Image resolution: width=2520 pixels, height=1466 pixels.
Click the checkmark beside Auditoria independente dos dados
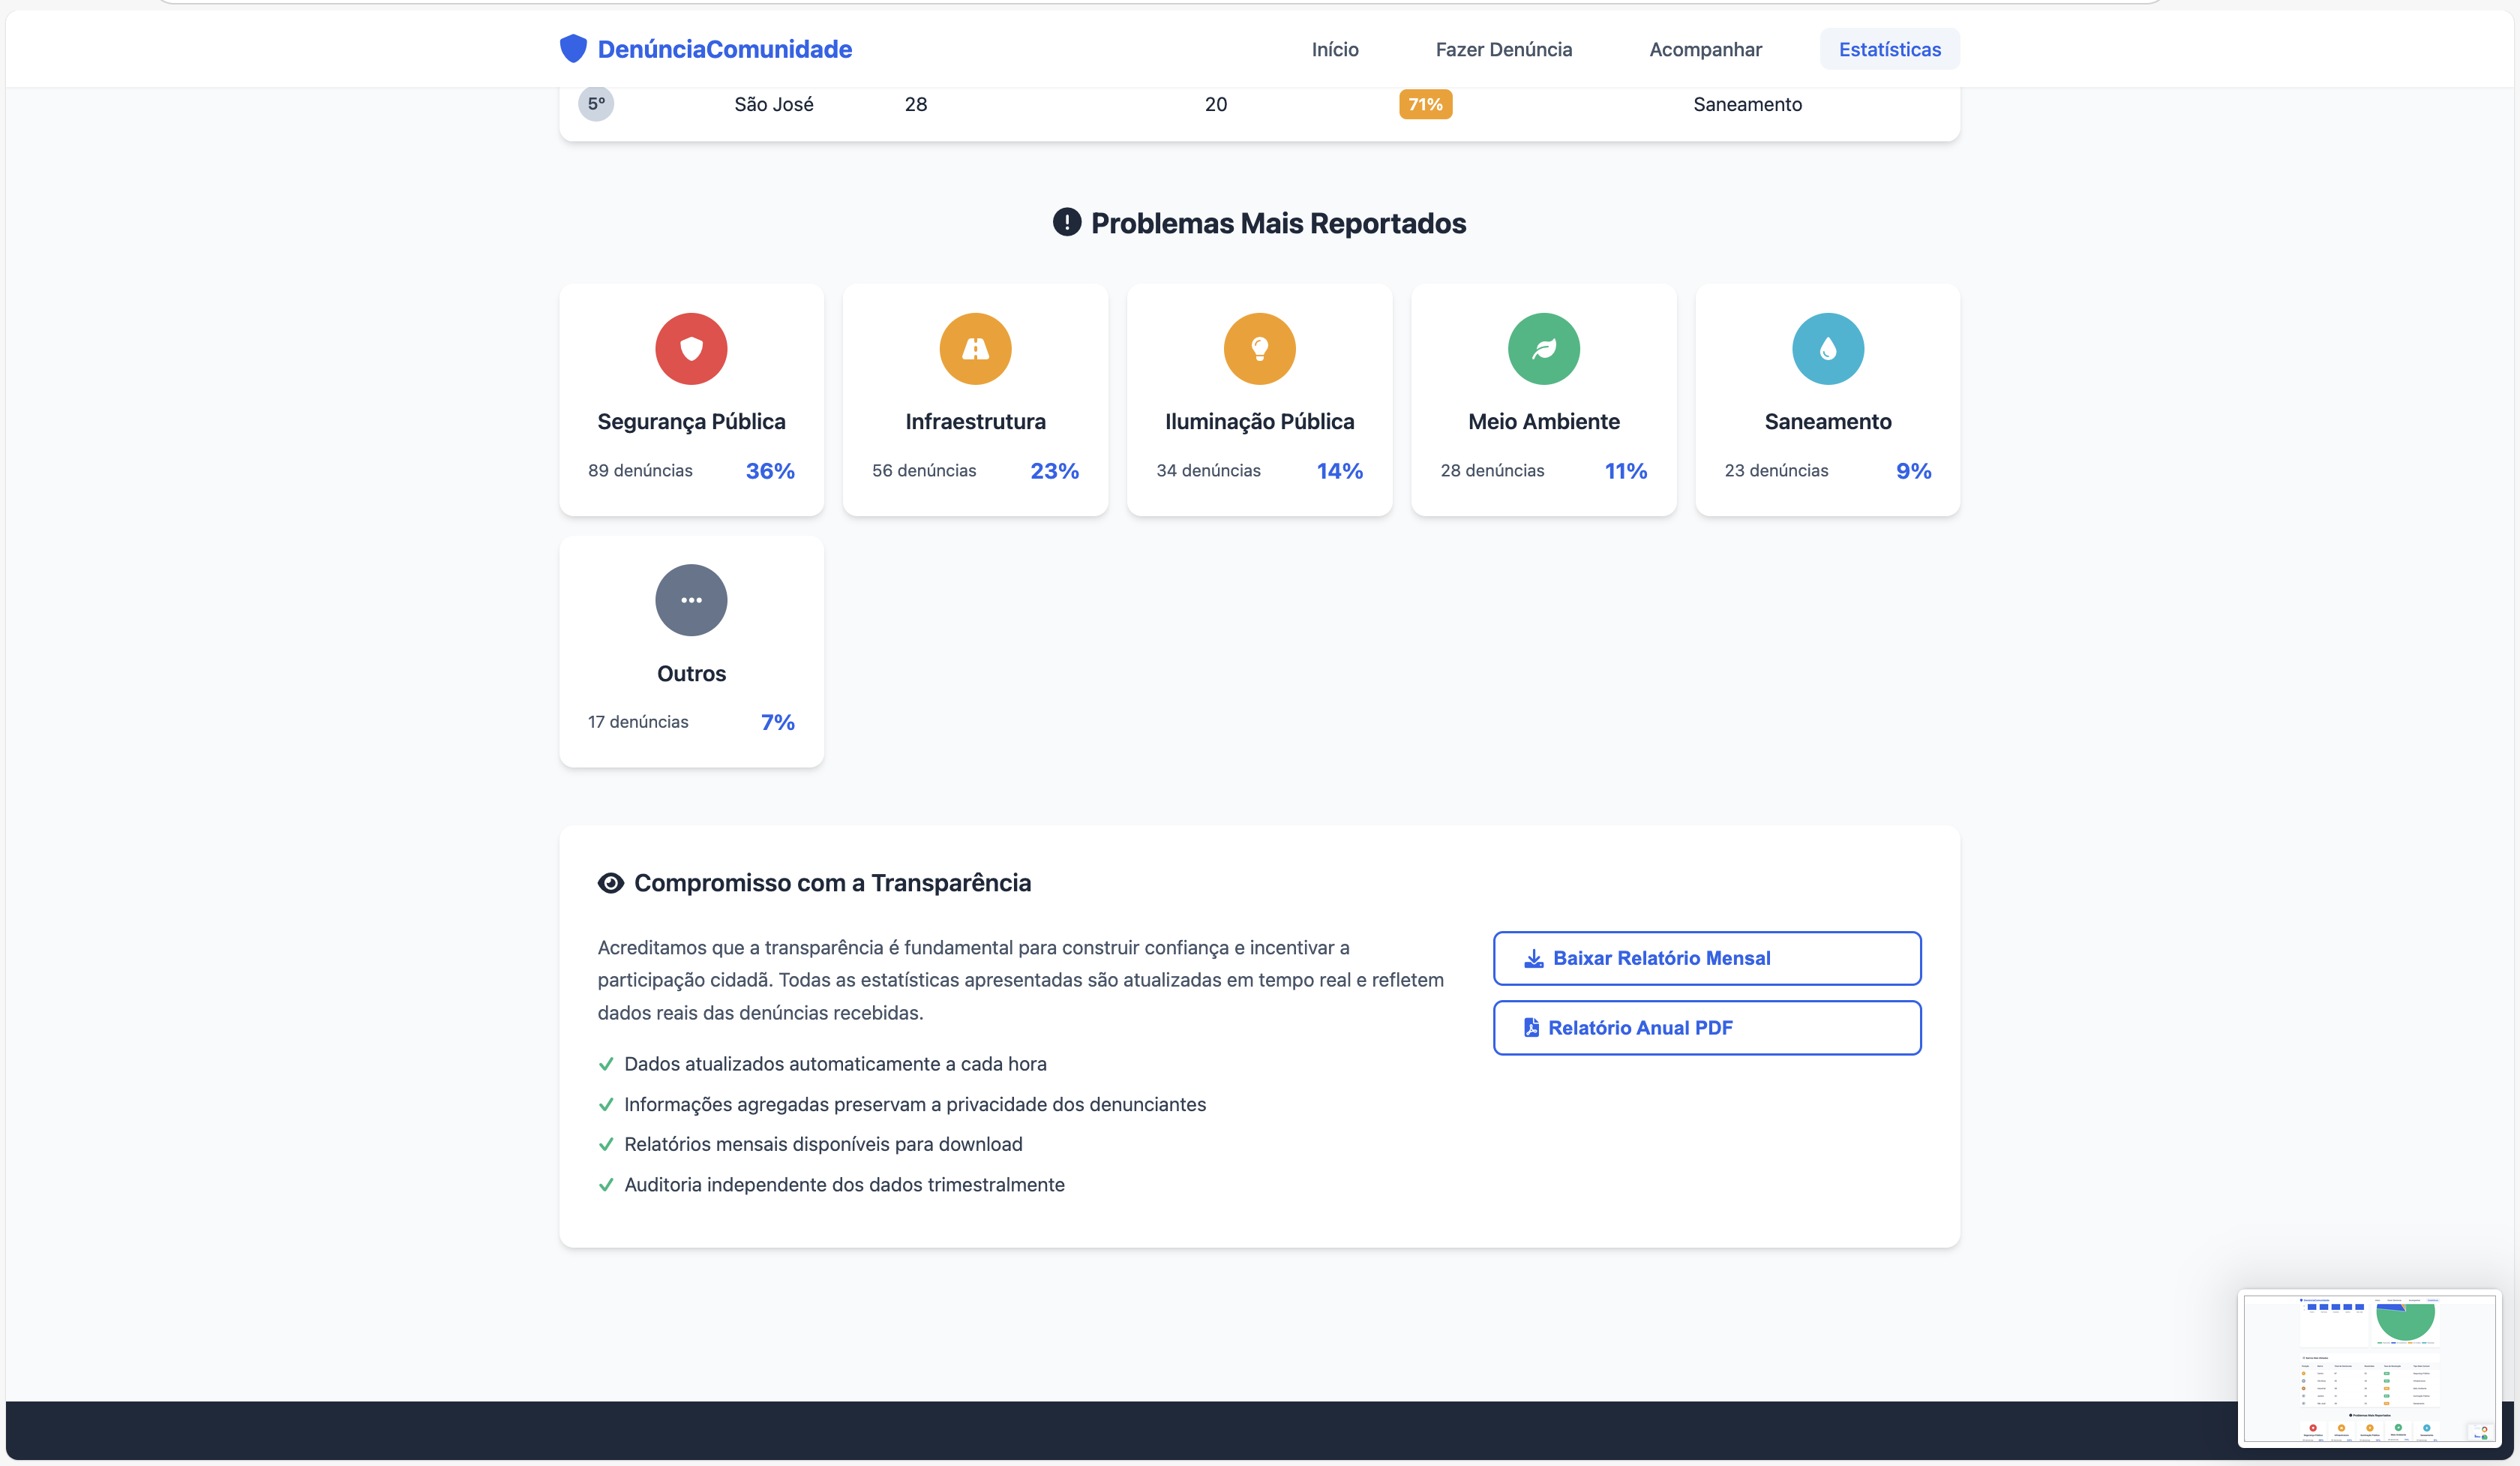(606, 1185)
